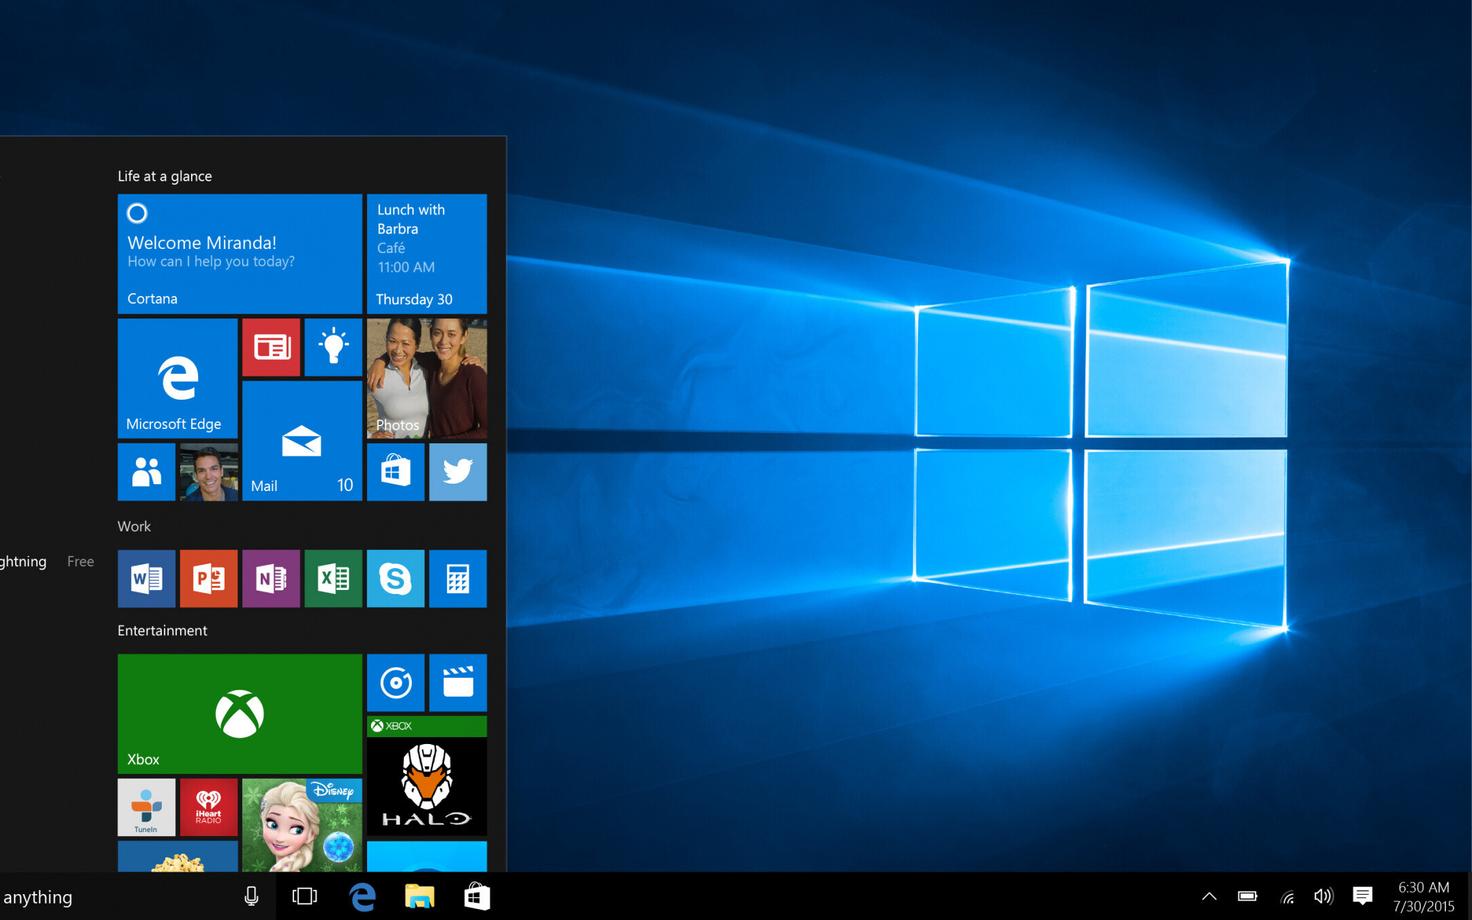This screenshot has height=920, width=1472.
Task: Open the Disney Frozen game tile
Action: (x=302, y=825)
